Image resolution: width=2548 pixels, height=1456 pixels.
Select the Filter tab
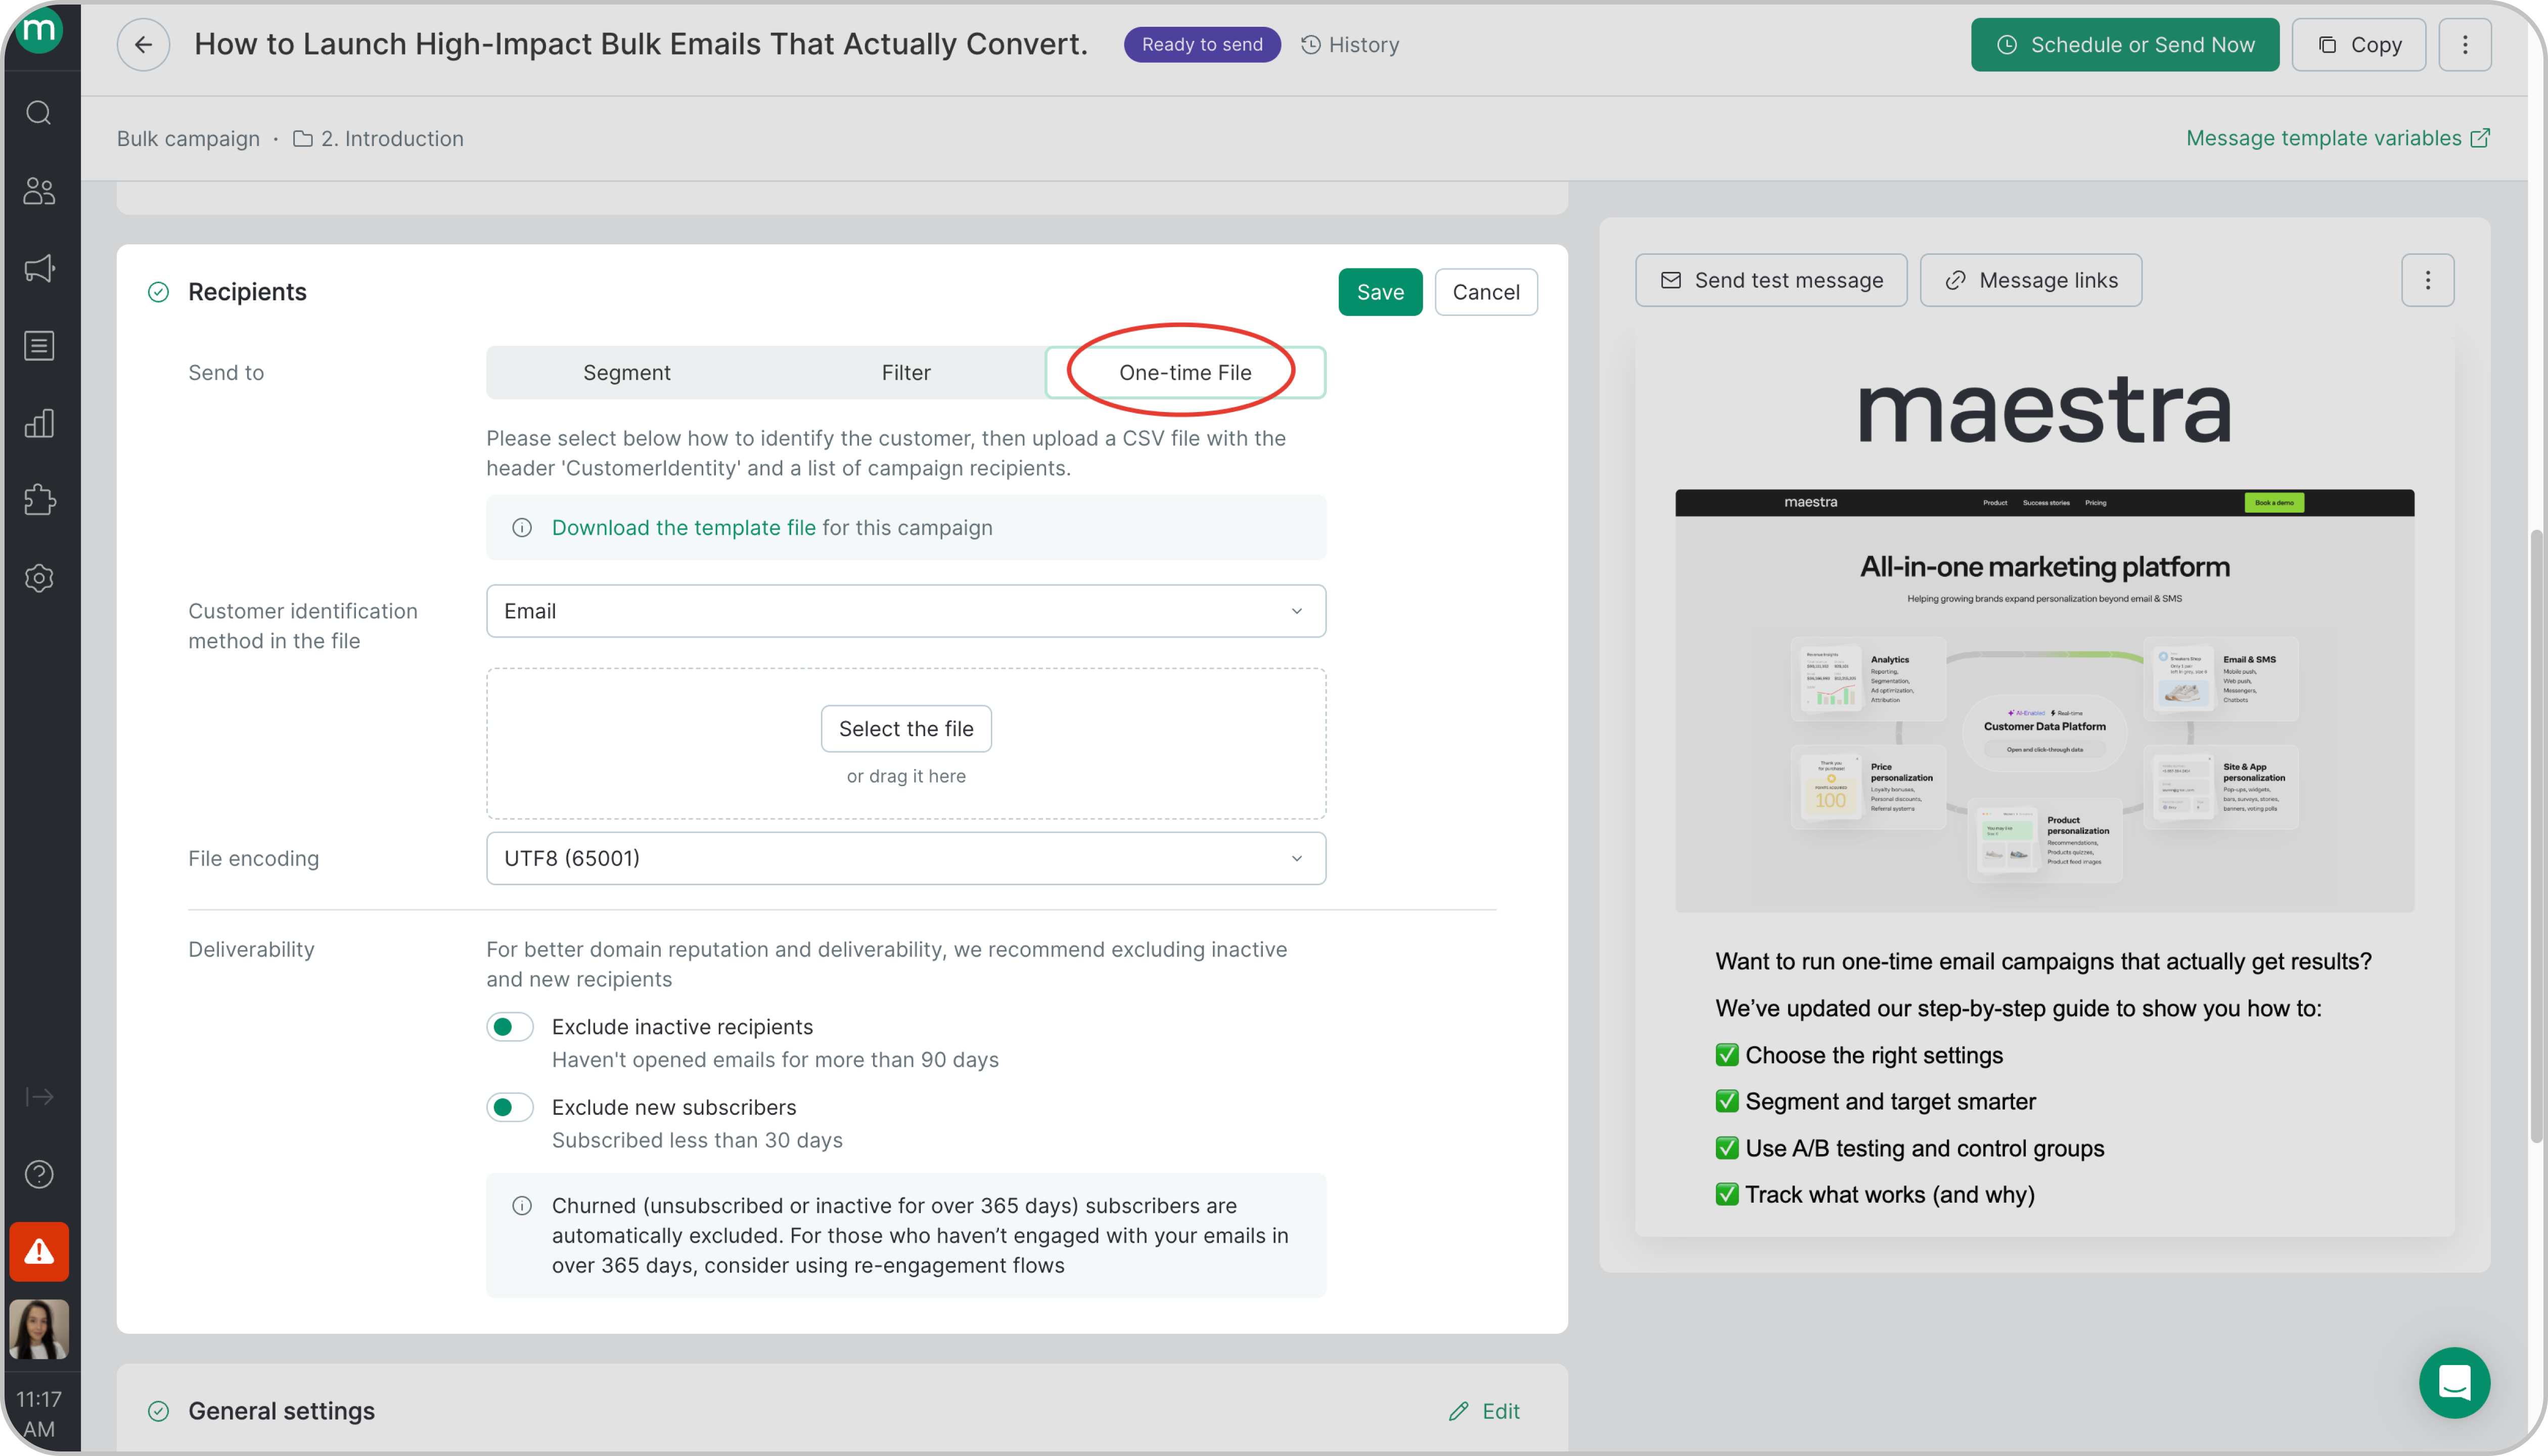point(906,373)
